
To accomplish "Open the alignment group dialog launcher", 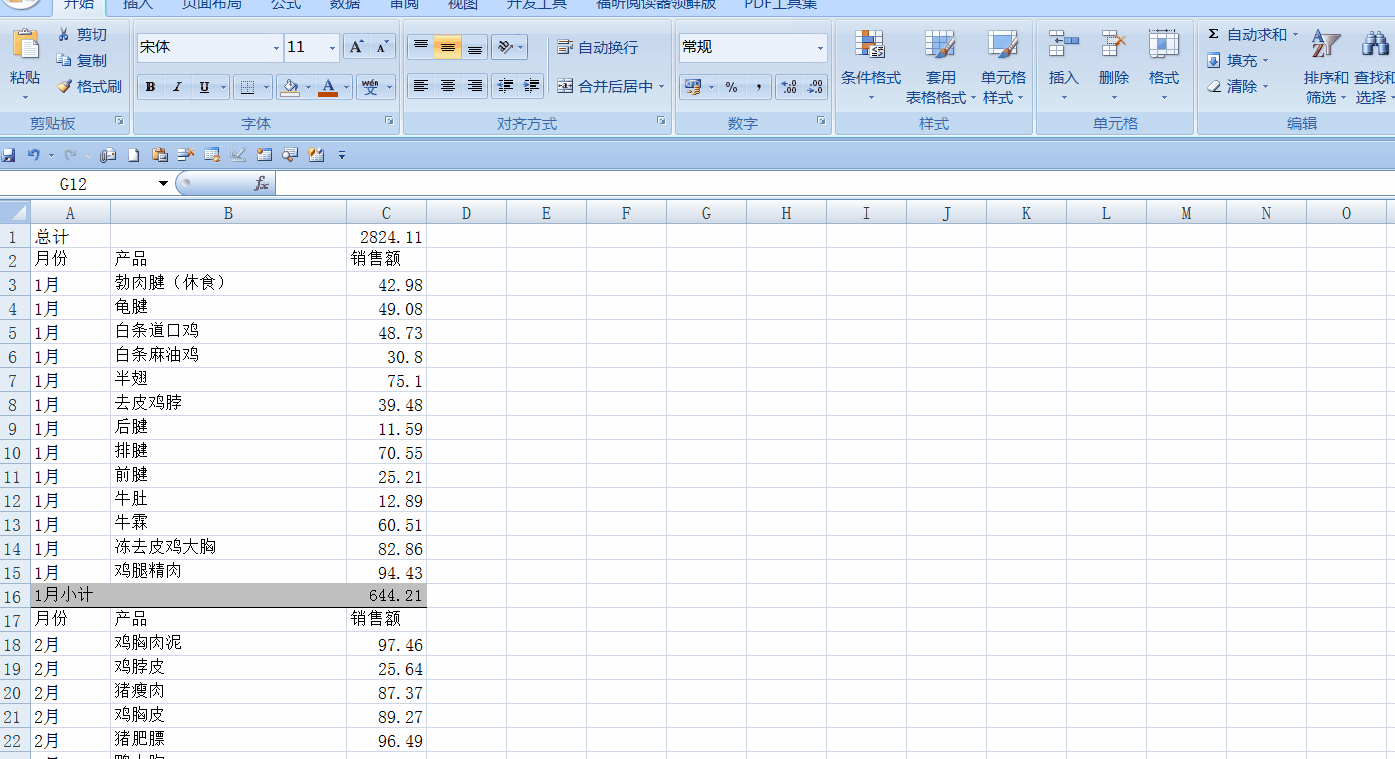I will click(661, 121).
